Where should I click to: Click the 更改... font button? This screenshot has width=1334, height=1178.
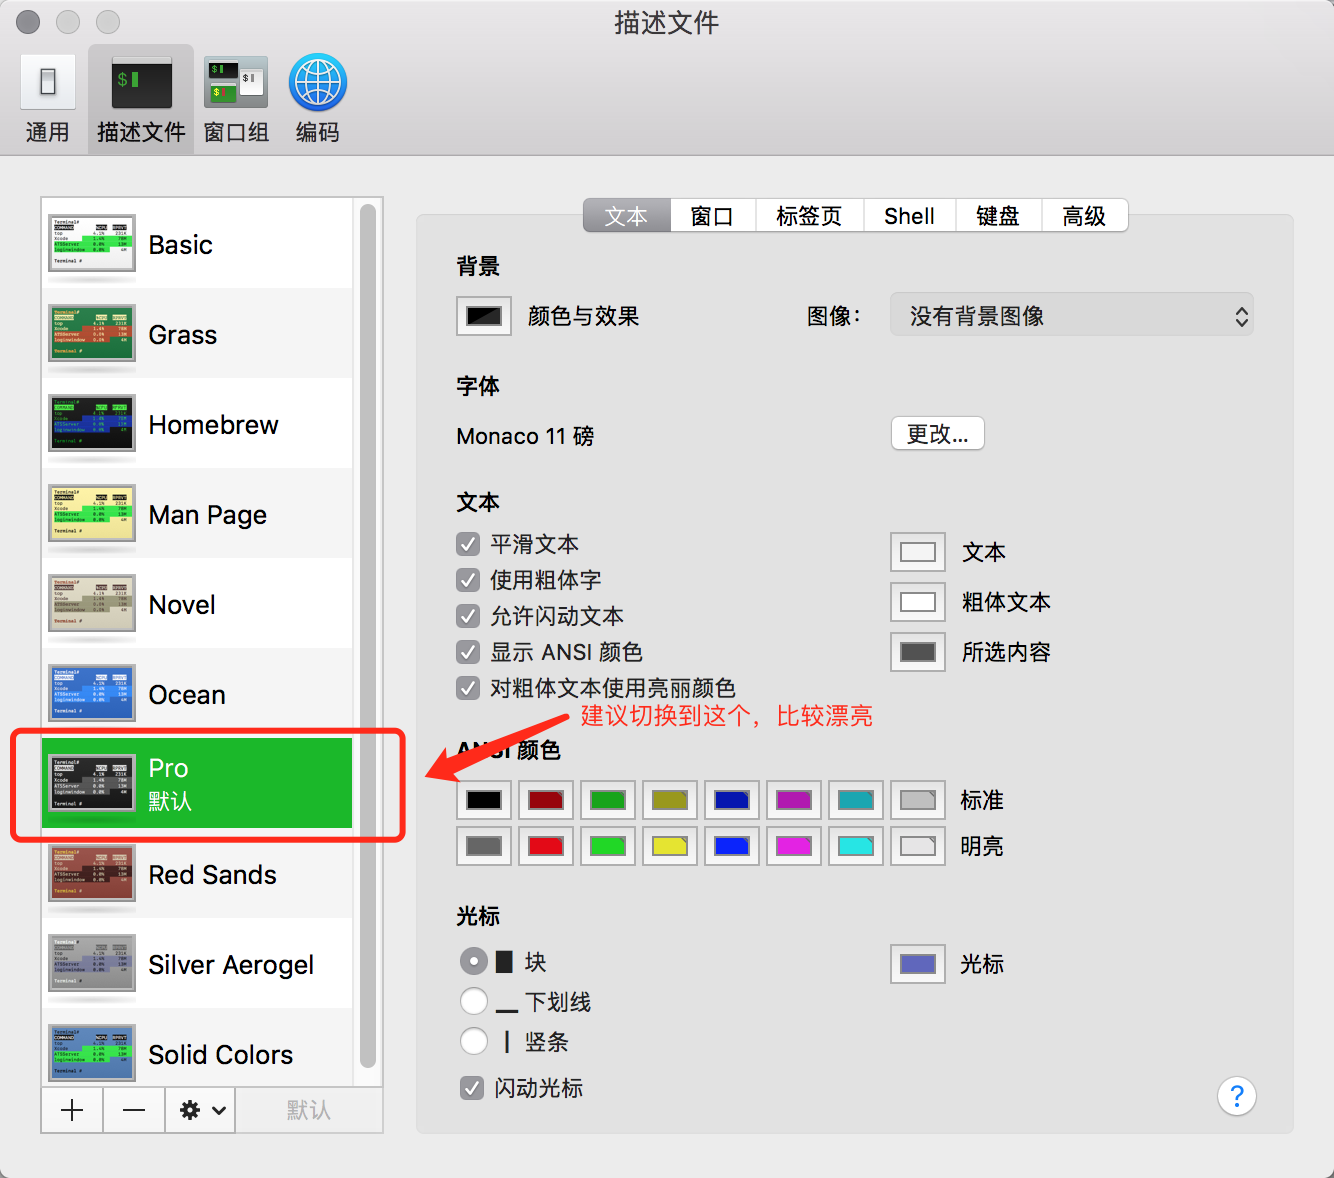point(938,434)
